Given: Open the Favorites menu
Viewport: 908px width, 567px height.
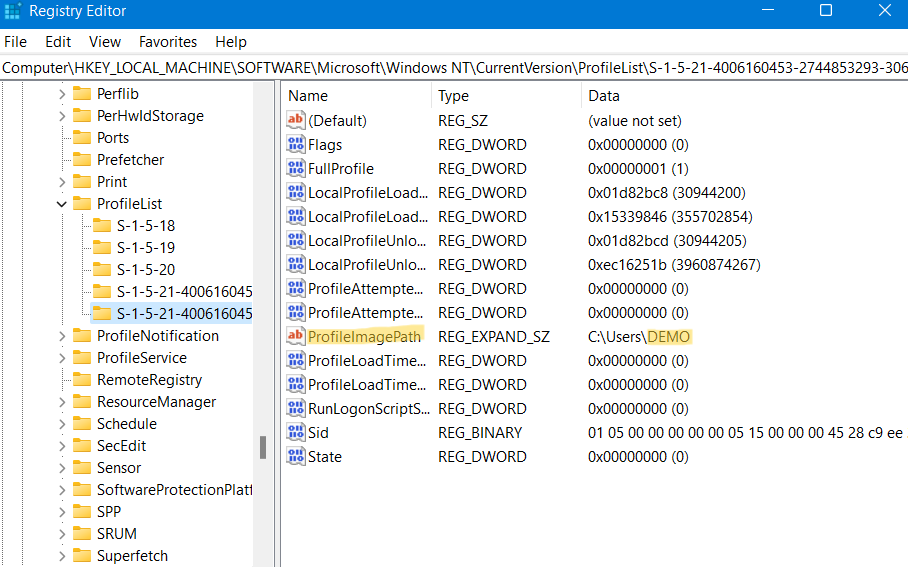Looking at the screenshot, I should click(x=168, y=42).
